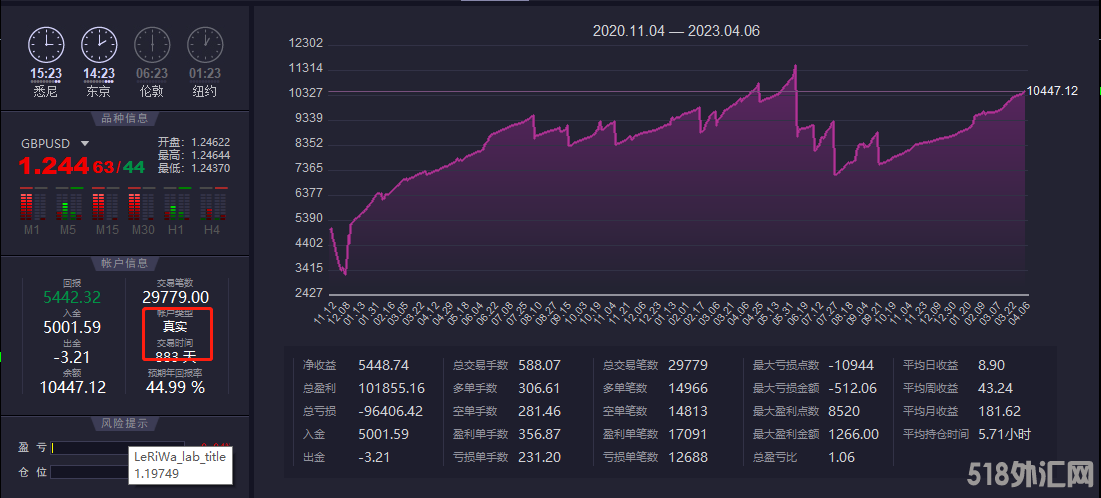Select the M15 timeframe signal meter
The image size is (1101, 498).
click(x=105, y=207)
